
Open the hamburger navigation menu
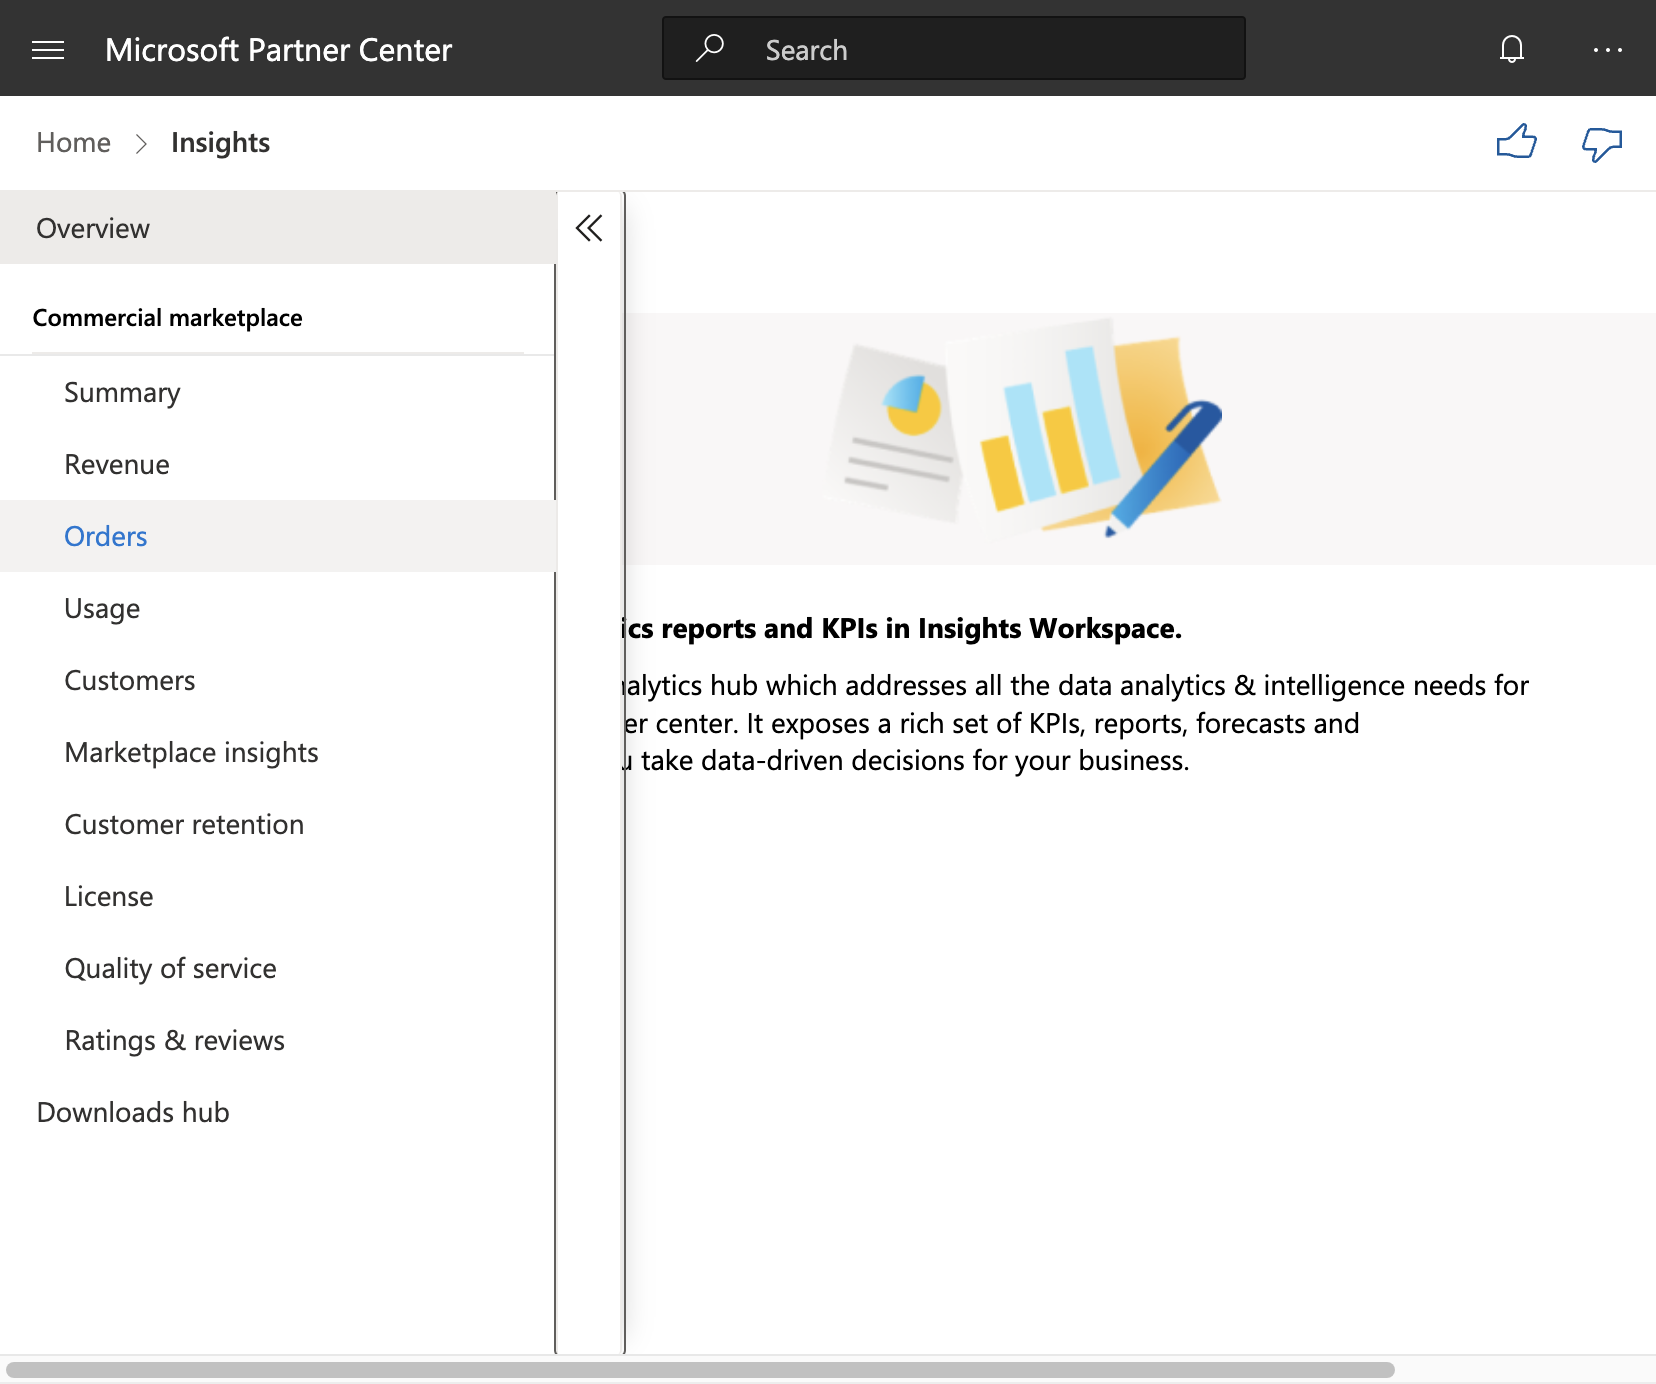(x=48, y=50)
